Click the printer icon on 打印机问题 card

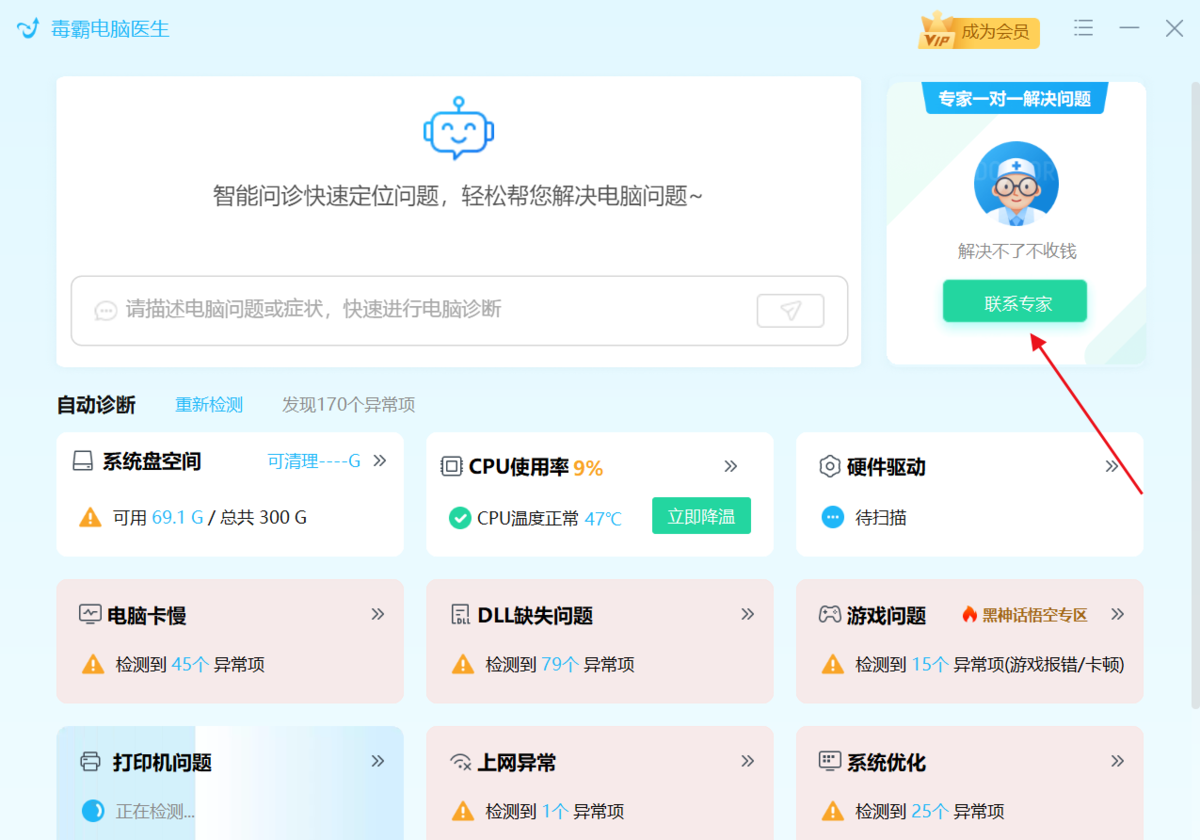coord(88,761)
